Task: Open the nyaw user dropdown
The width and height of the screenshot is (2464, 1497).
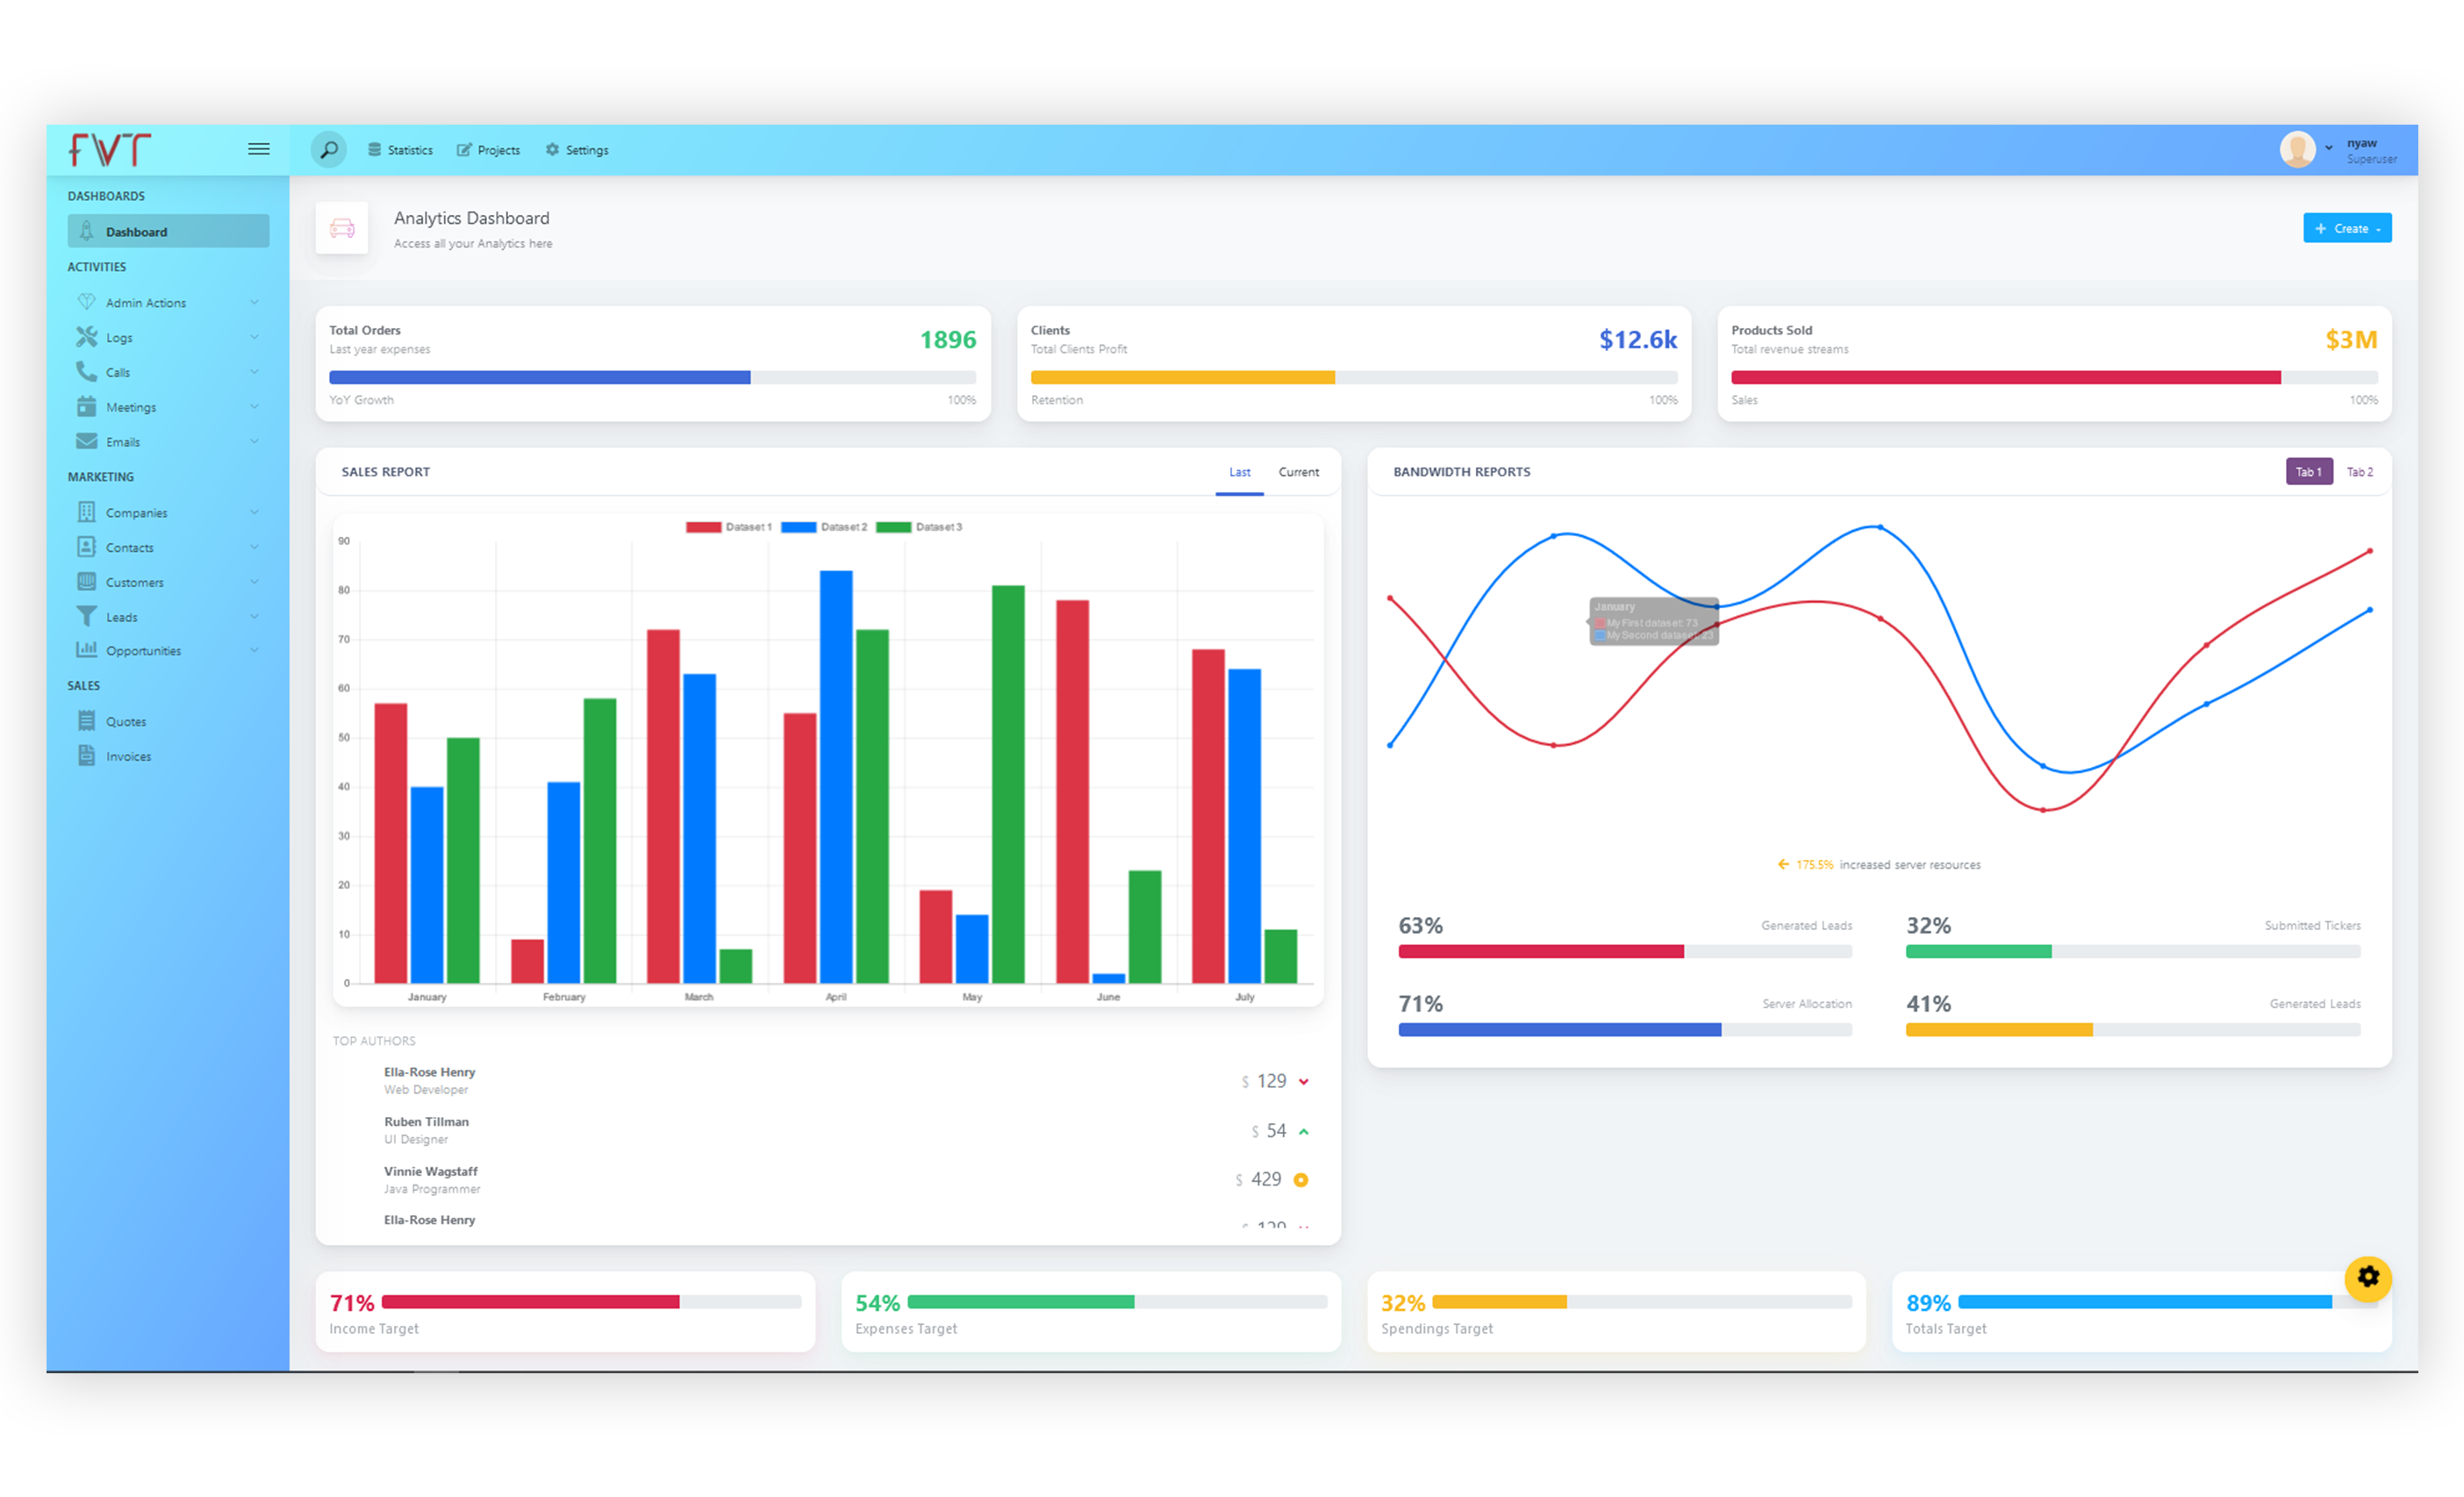Action: [2329, 149]
